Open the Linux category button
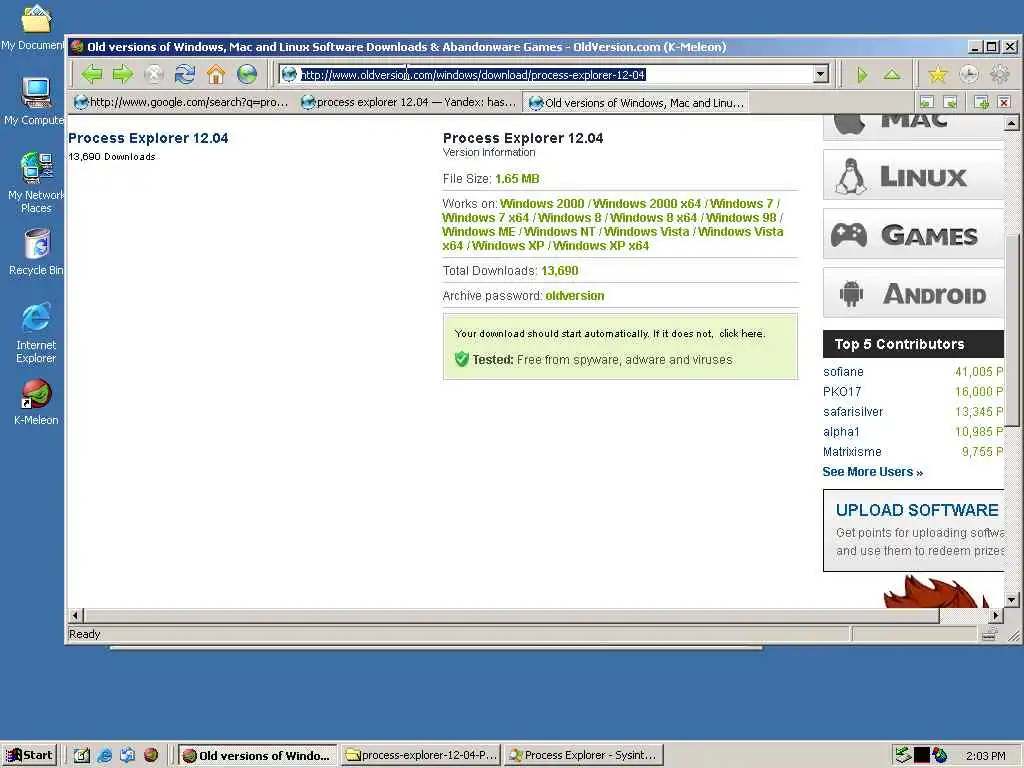The width and height of the screenshot is (1024, 768). pyautogui.click(x=913, y=175)
